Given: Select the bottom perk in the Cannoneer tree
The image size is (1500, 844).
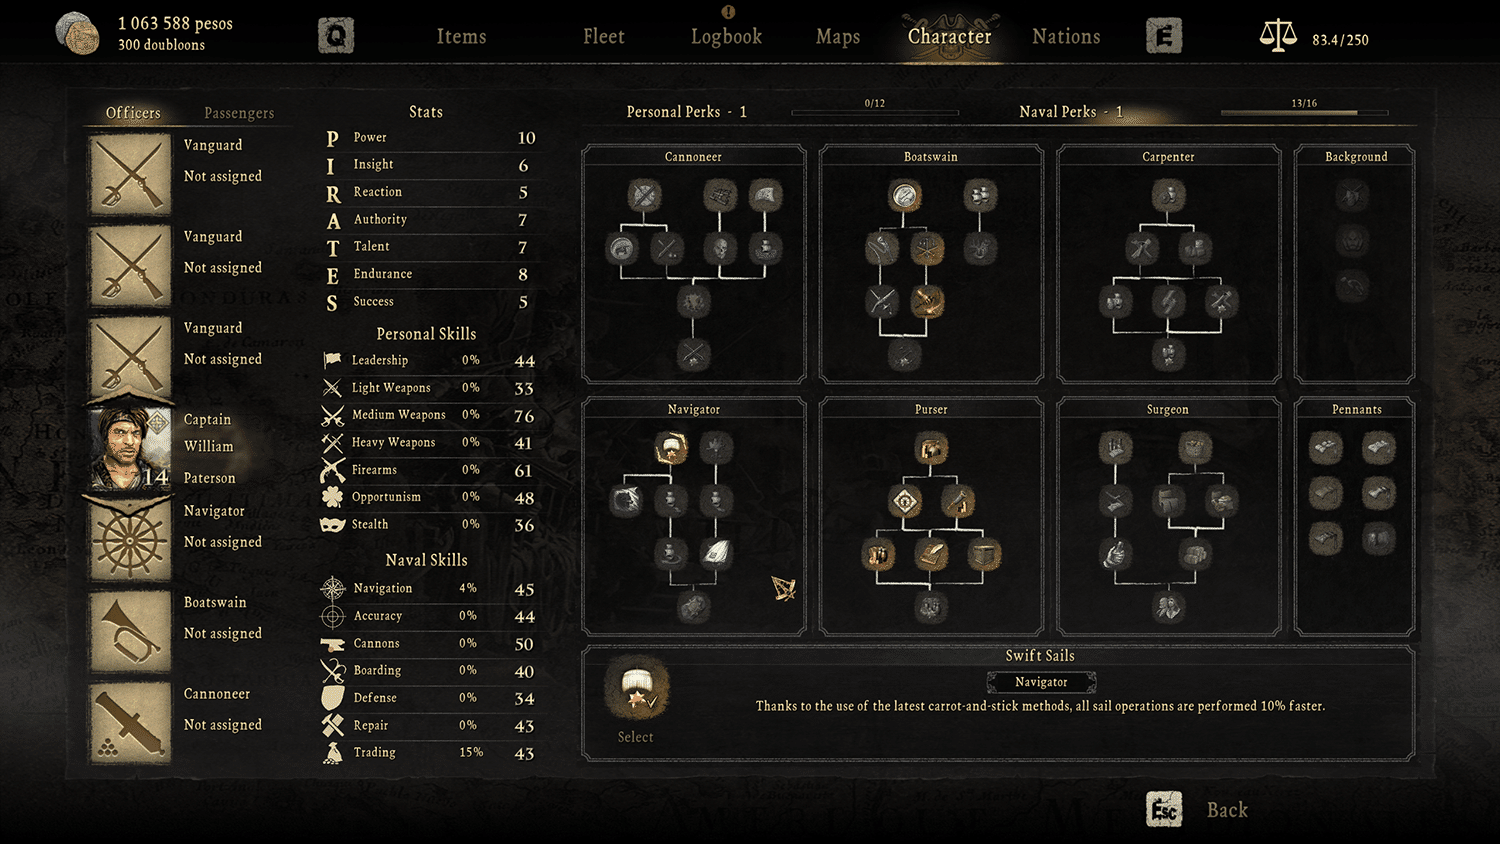Looking at the screenshot, I should (693, 354).
